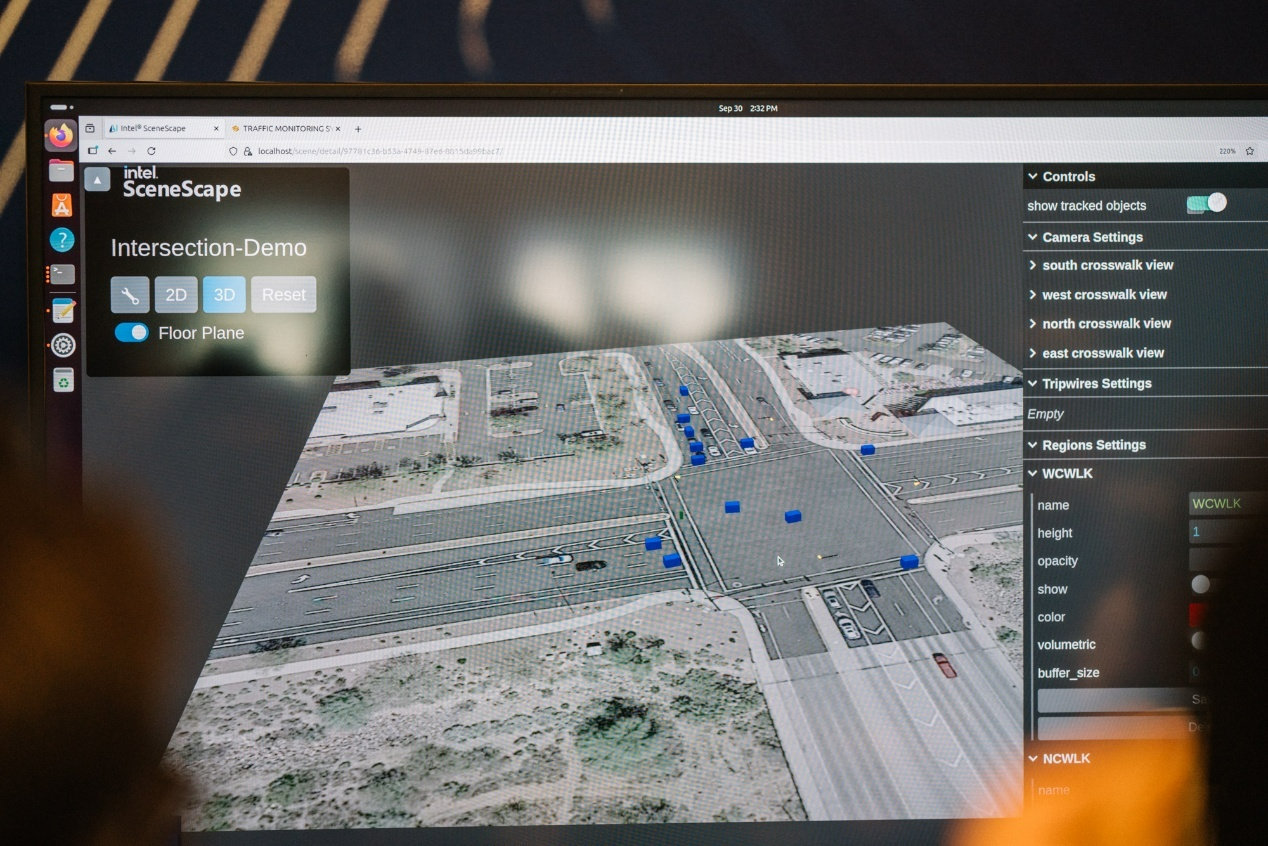Go forward with the browser forward arrow
Viewport: 1268px width, 846px height.
[131, 151]
